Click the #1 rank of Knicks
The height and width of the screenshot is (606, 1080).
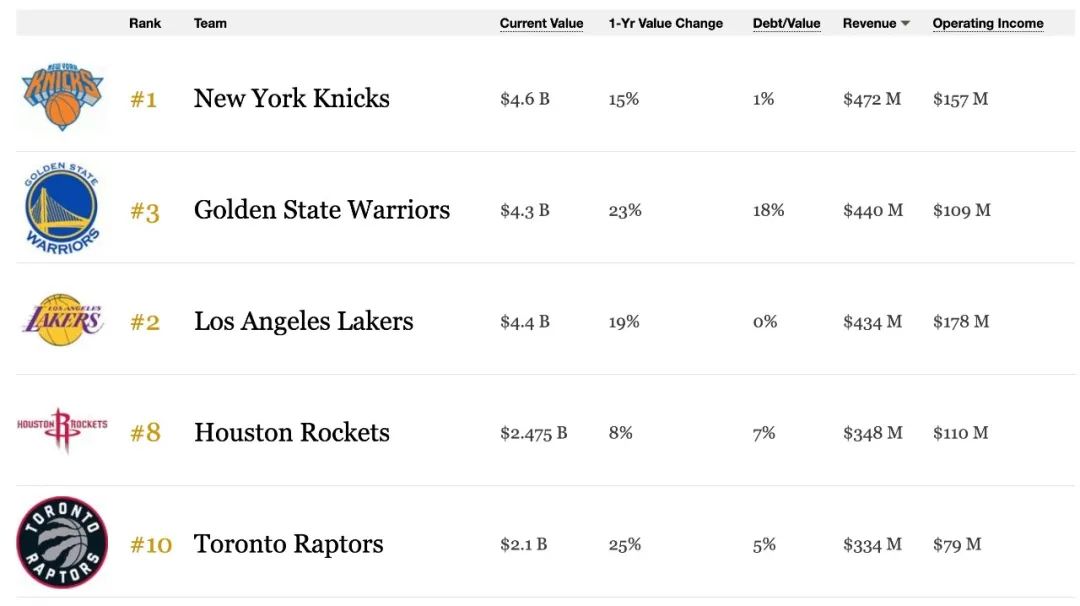143,99
